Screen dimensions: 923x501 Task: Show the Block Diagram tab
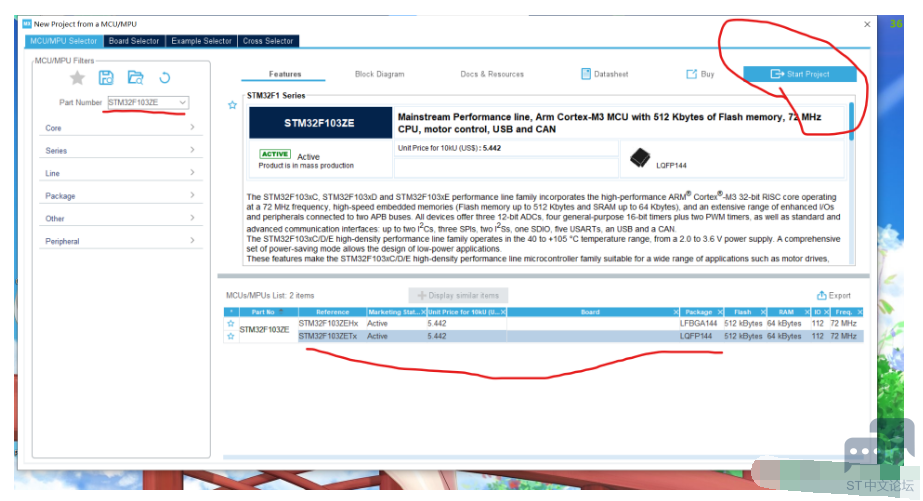coord(380,74)
